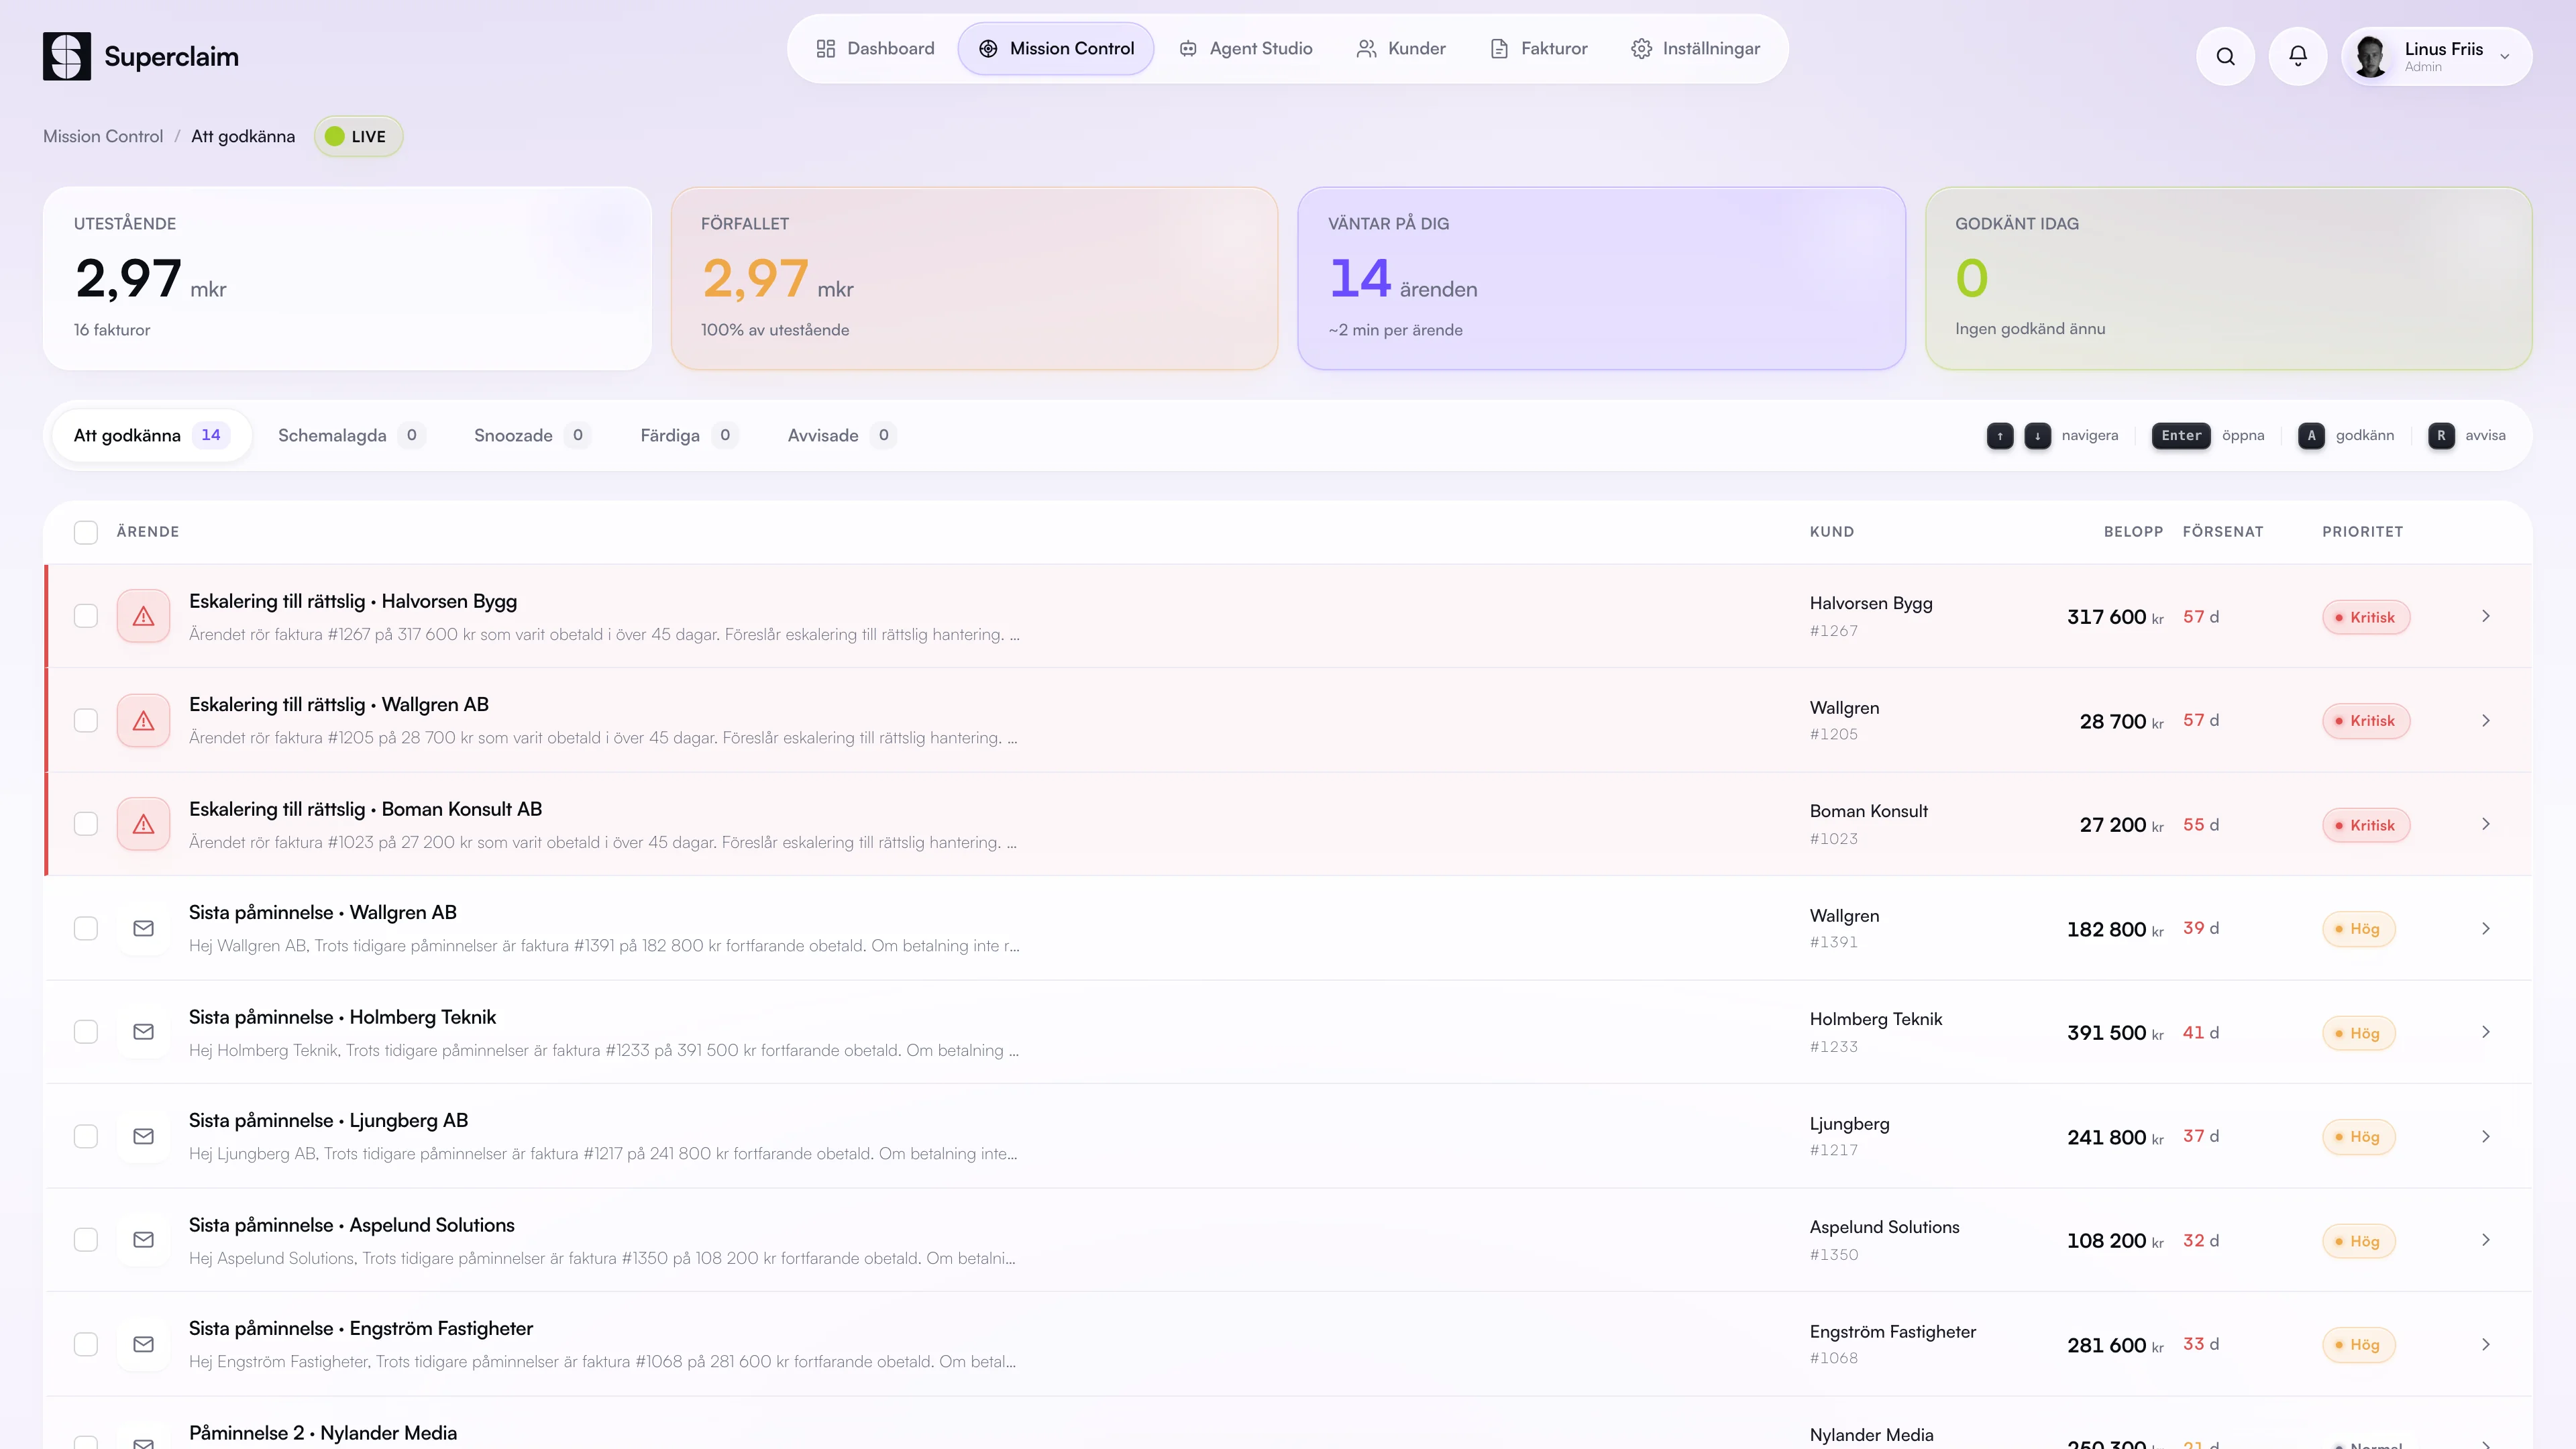Open the Godkänt idag summary card
The width and height of the screenshot is (2576, 1449).
pos(2228,278)
